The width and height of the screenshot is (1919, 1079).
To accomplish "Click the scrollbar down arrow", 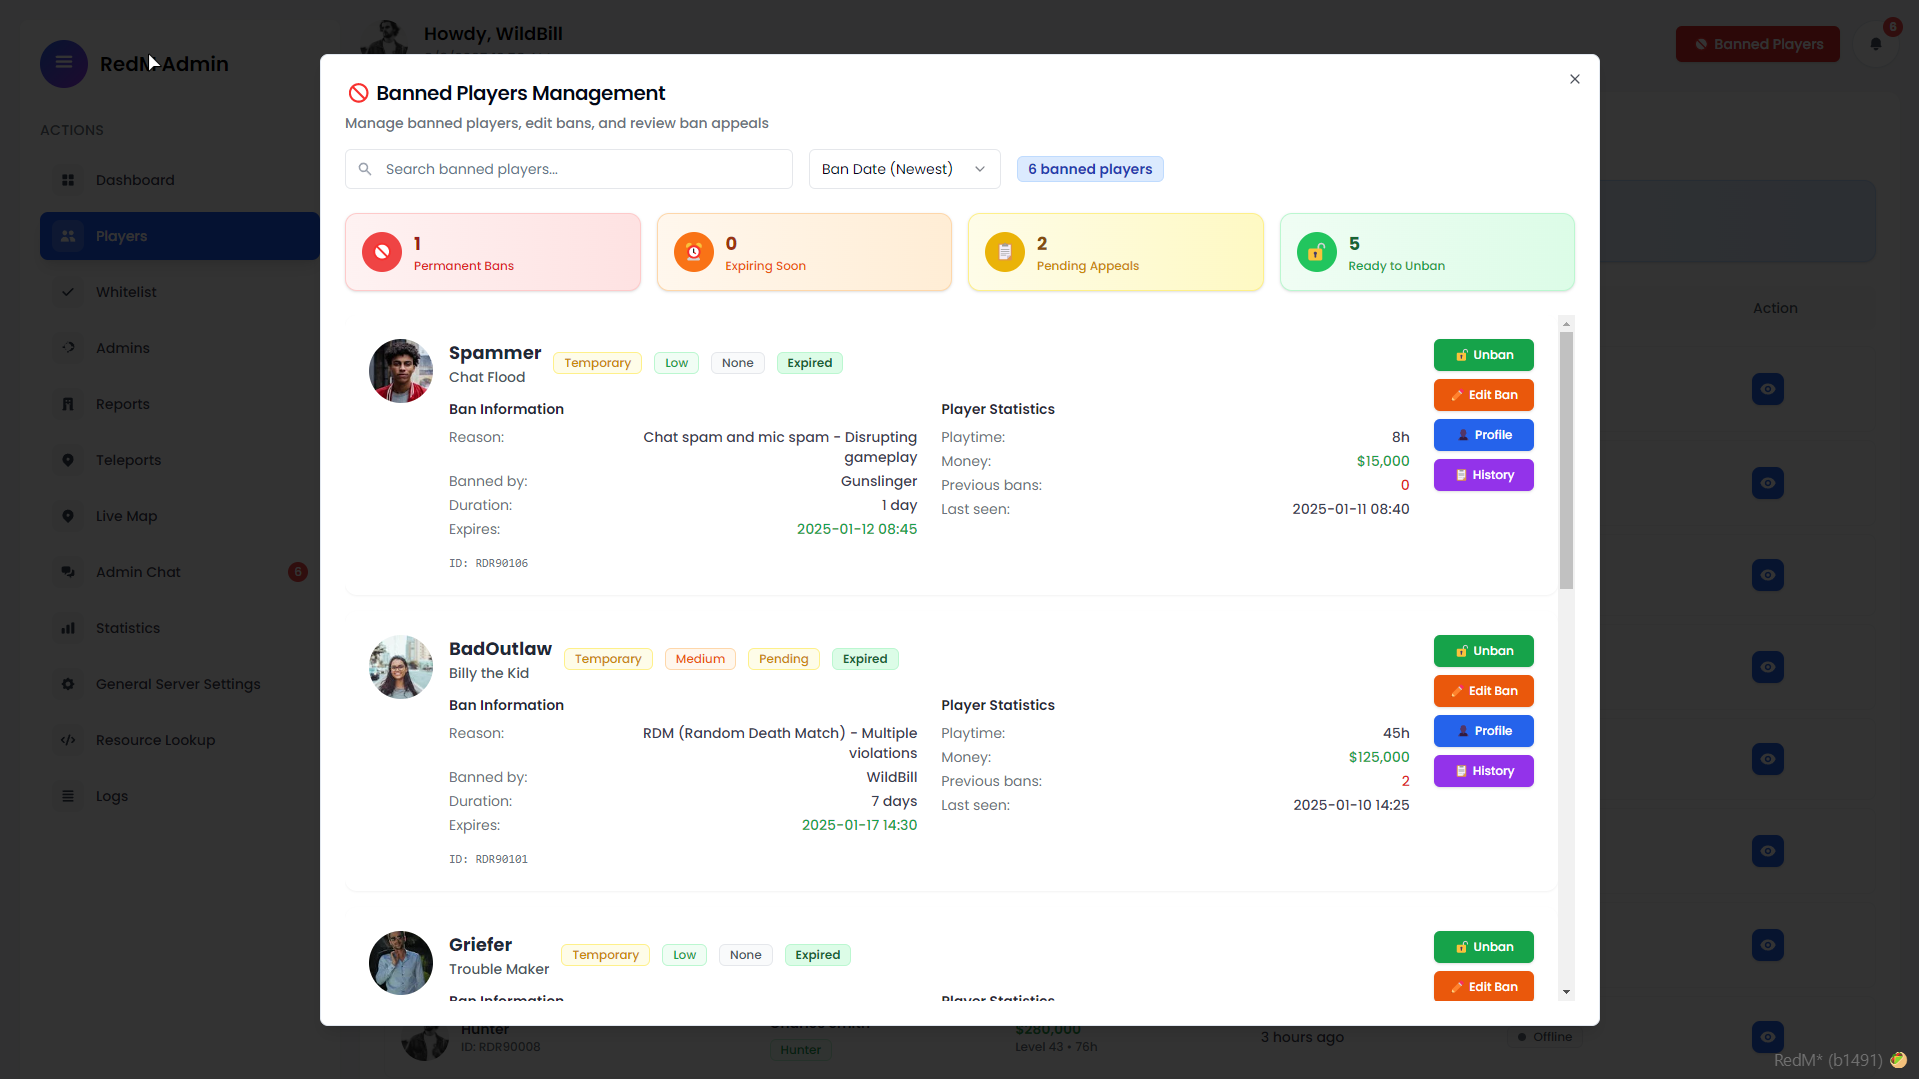I will (x=1566, y=992).
